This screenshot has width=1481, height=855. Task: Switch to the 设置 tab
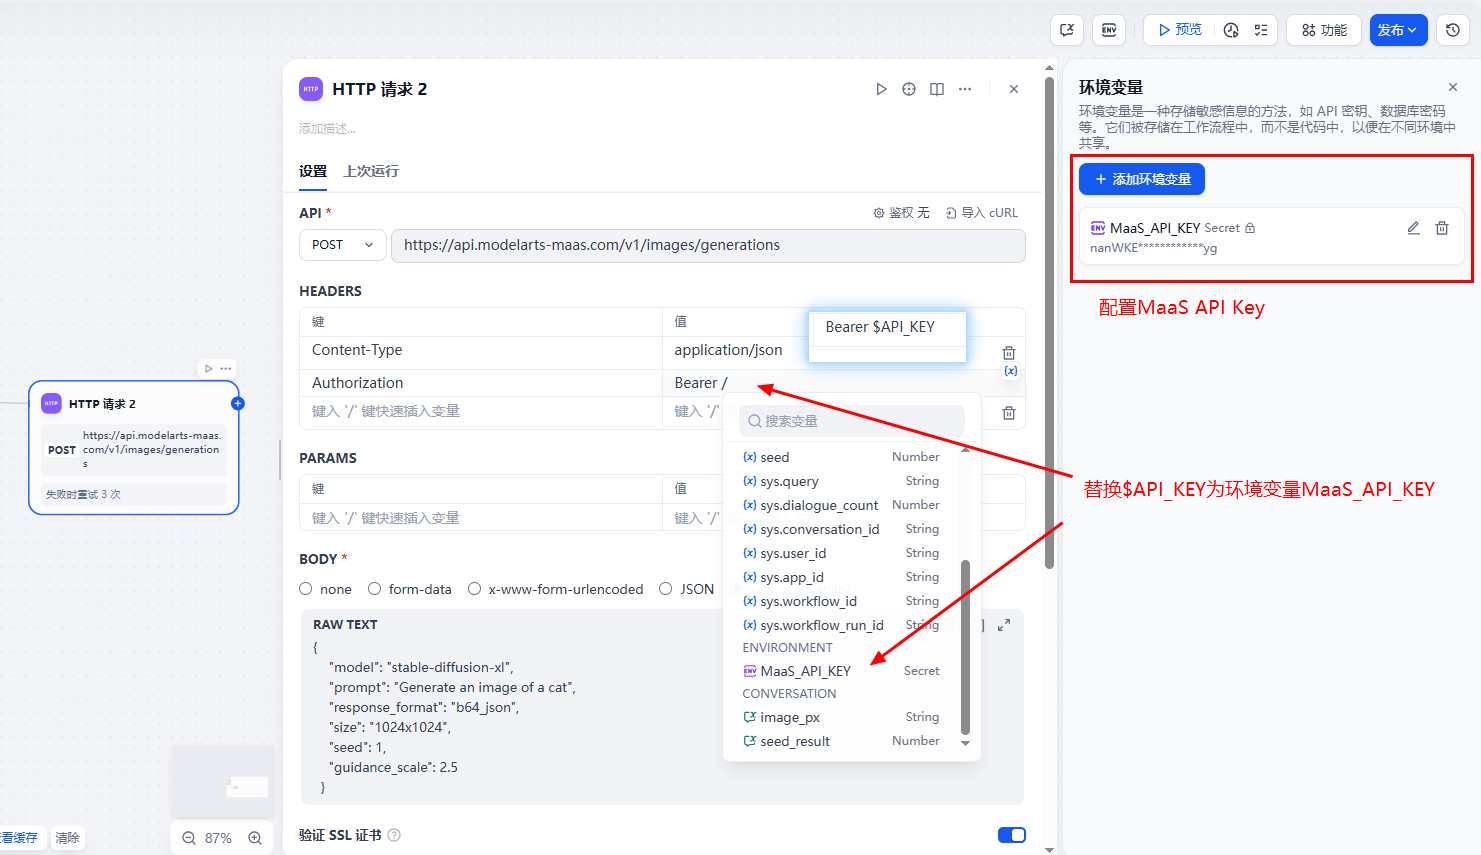pyautogui.click(x=313, y=171)
